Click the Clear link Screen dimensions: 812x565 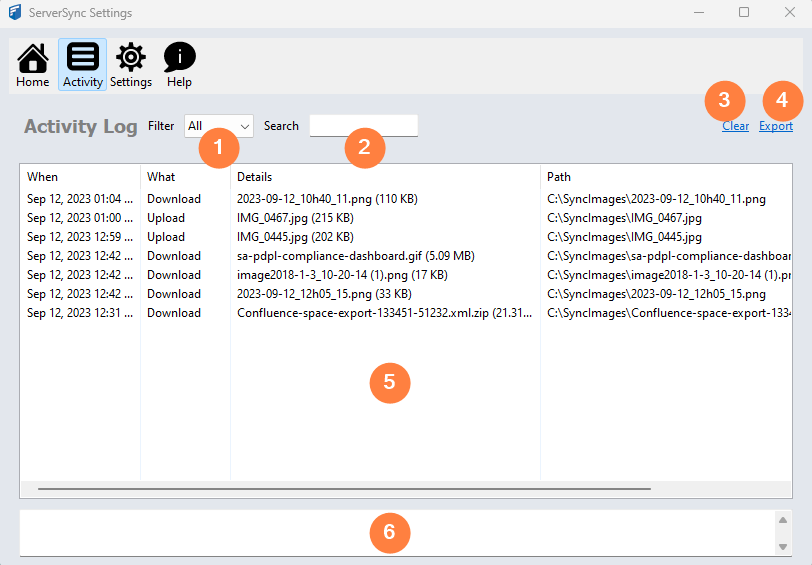(x=735, y=126)
